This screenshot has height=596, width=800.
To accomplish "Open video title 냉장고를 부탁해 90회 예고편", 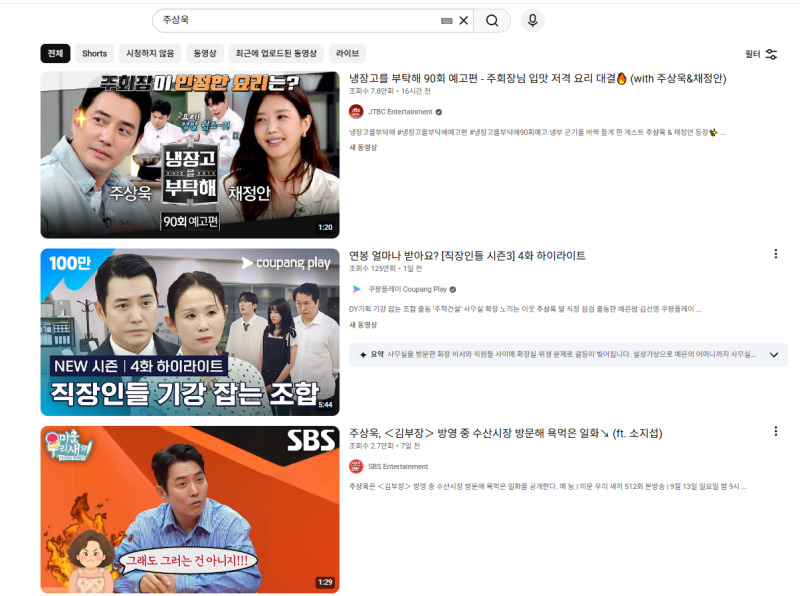I will tap(537, 79).
